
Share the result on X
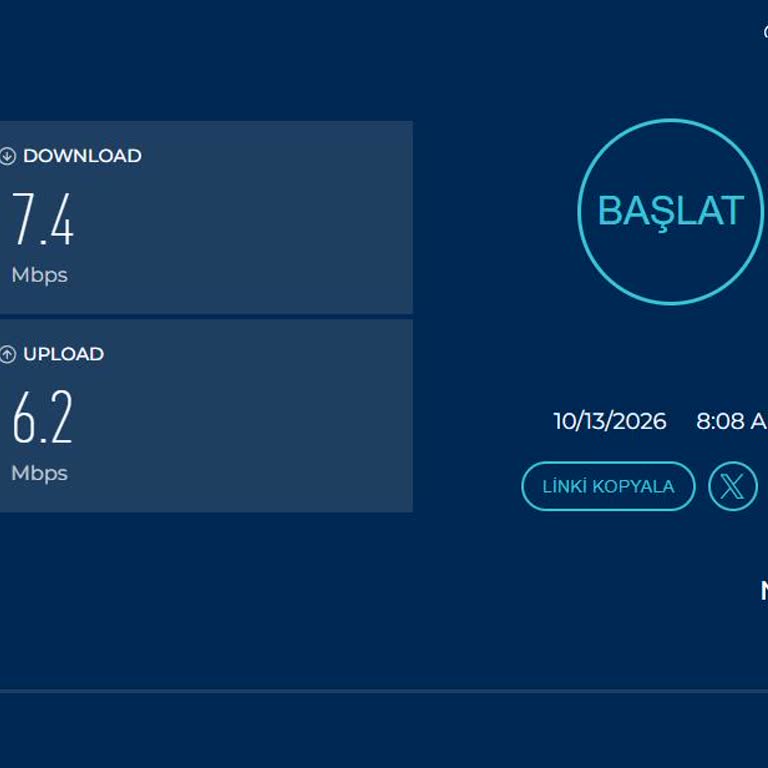[733, 486]
